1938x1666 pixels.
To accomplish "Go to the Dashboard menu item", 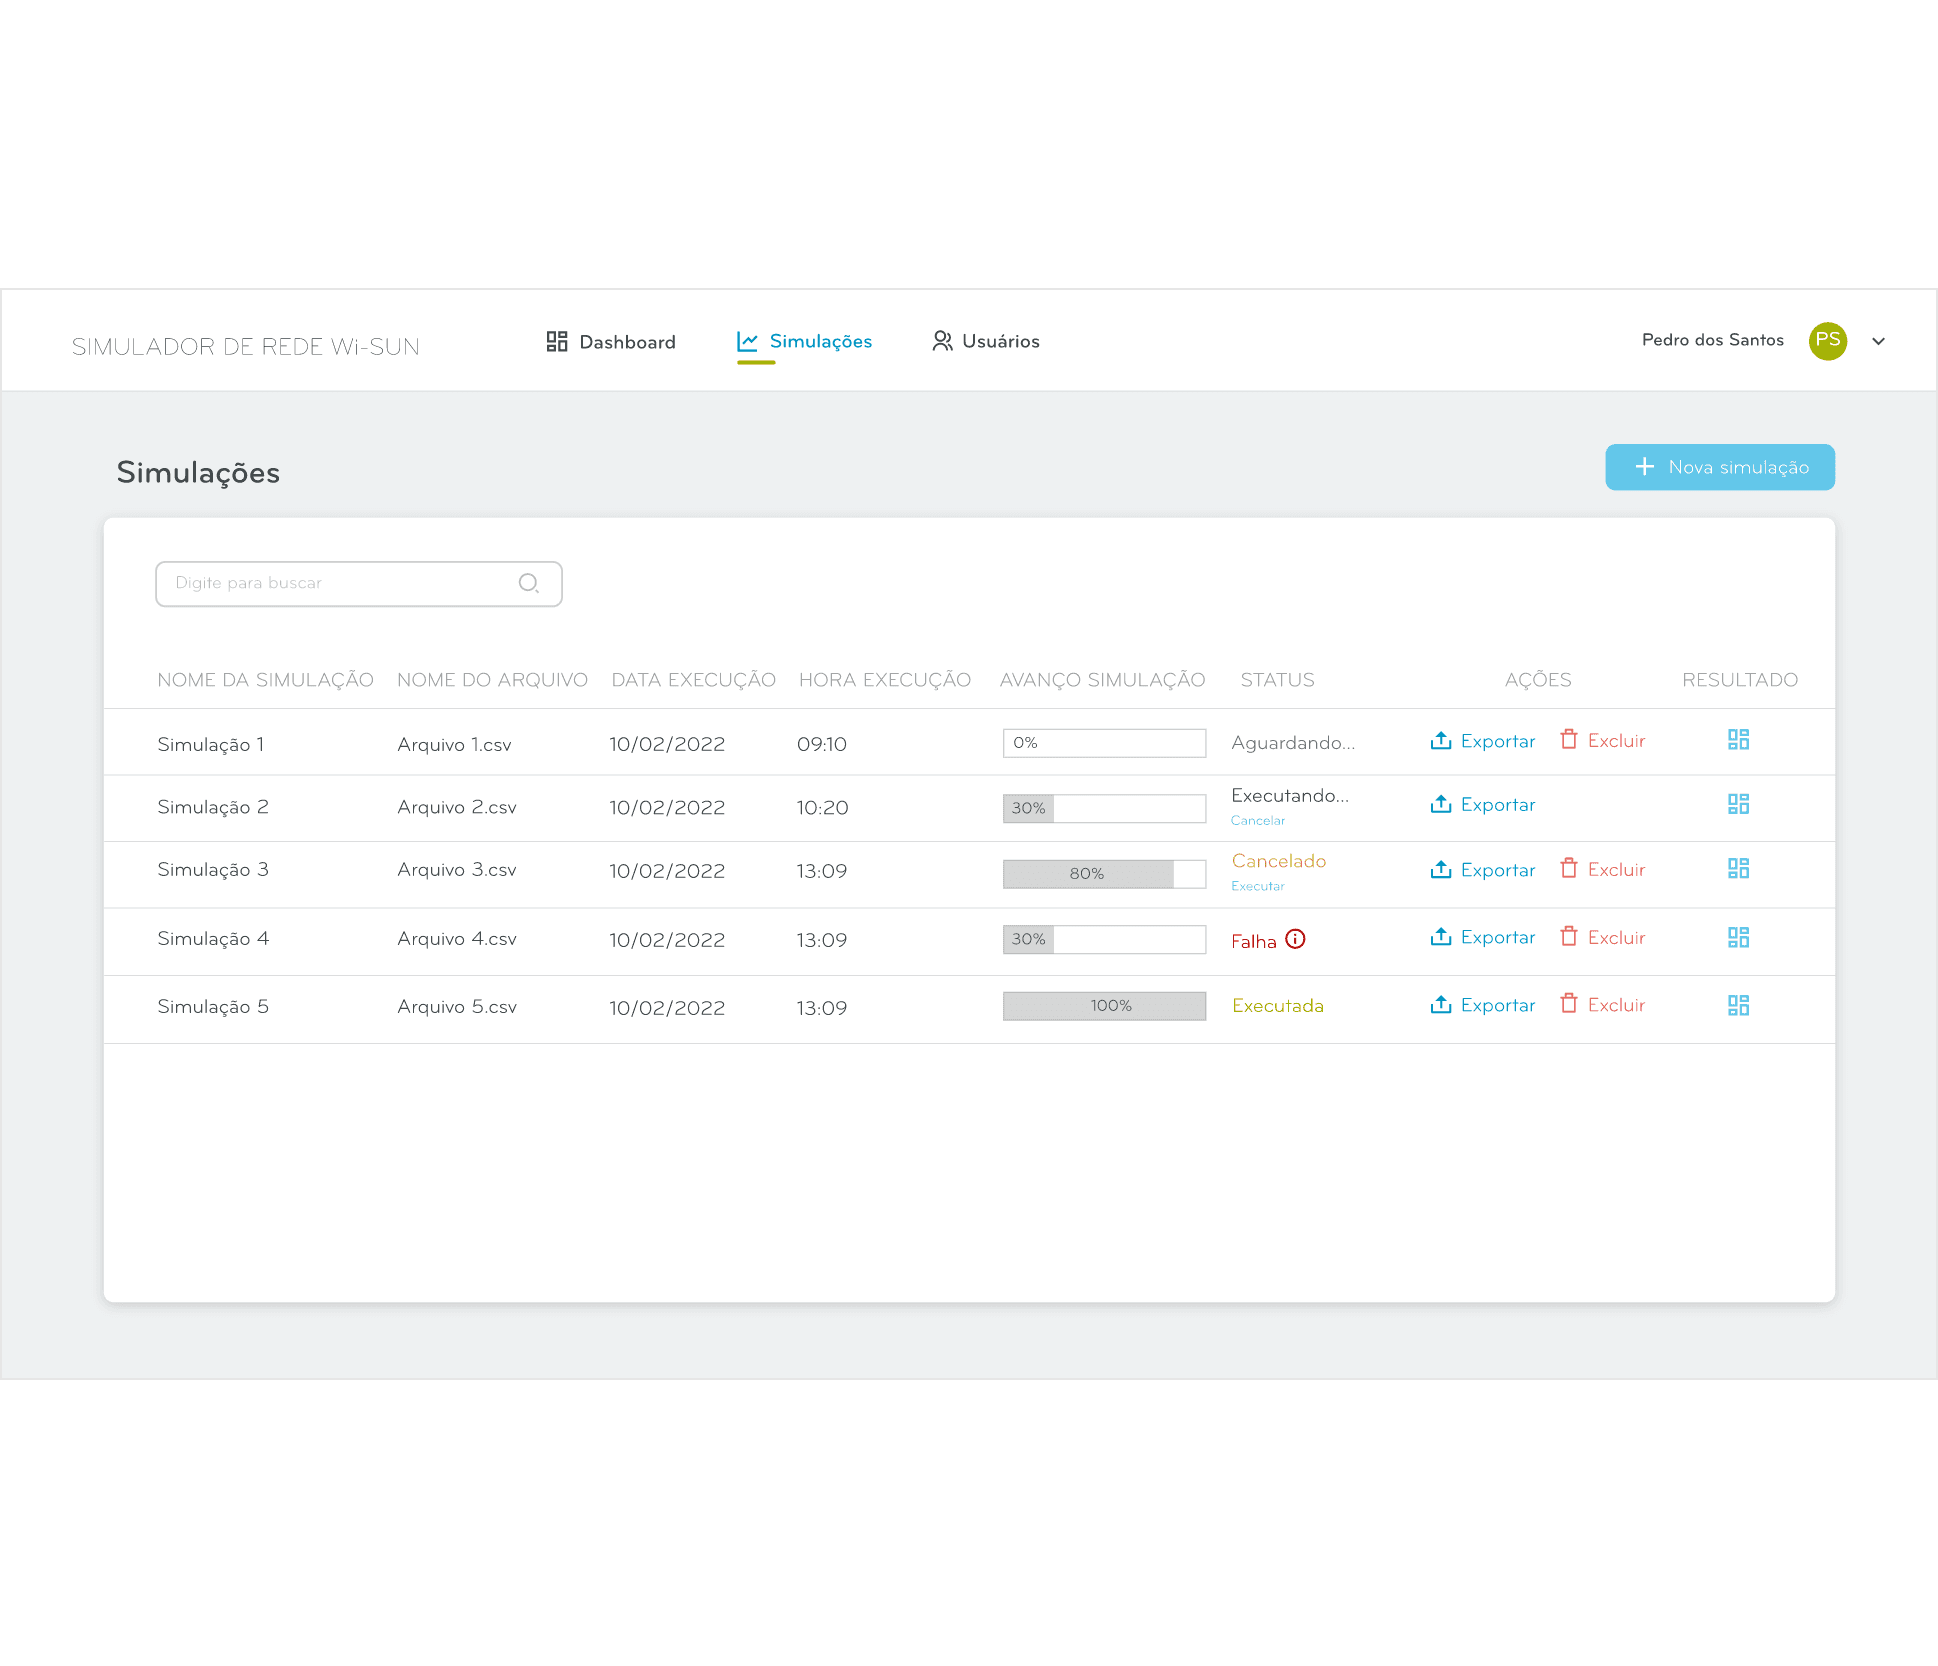I will click(x=611, y=342).
